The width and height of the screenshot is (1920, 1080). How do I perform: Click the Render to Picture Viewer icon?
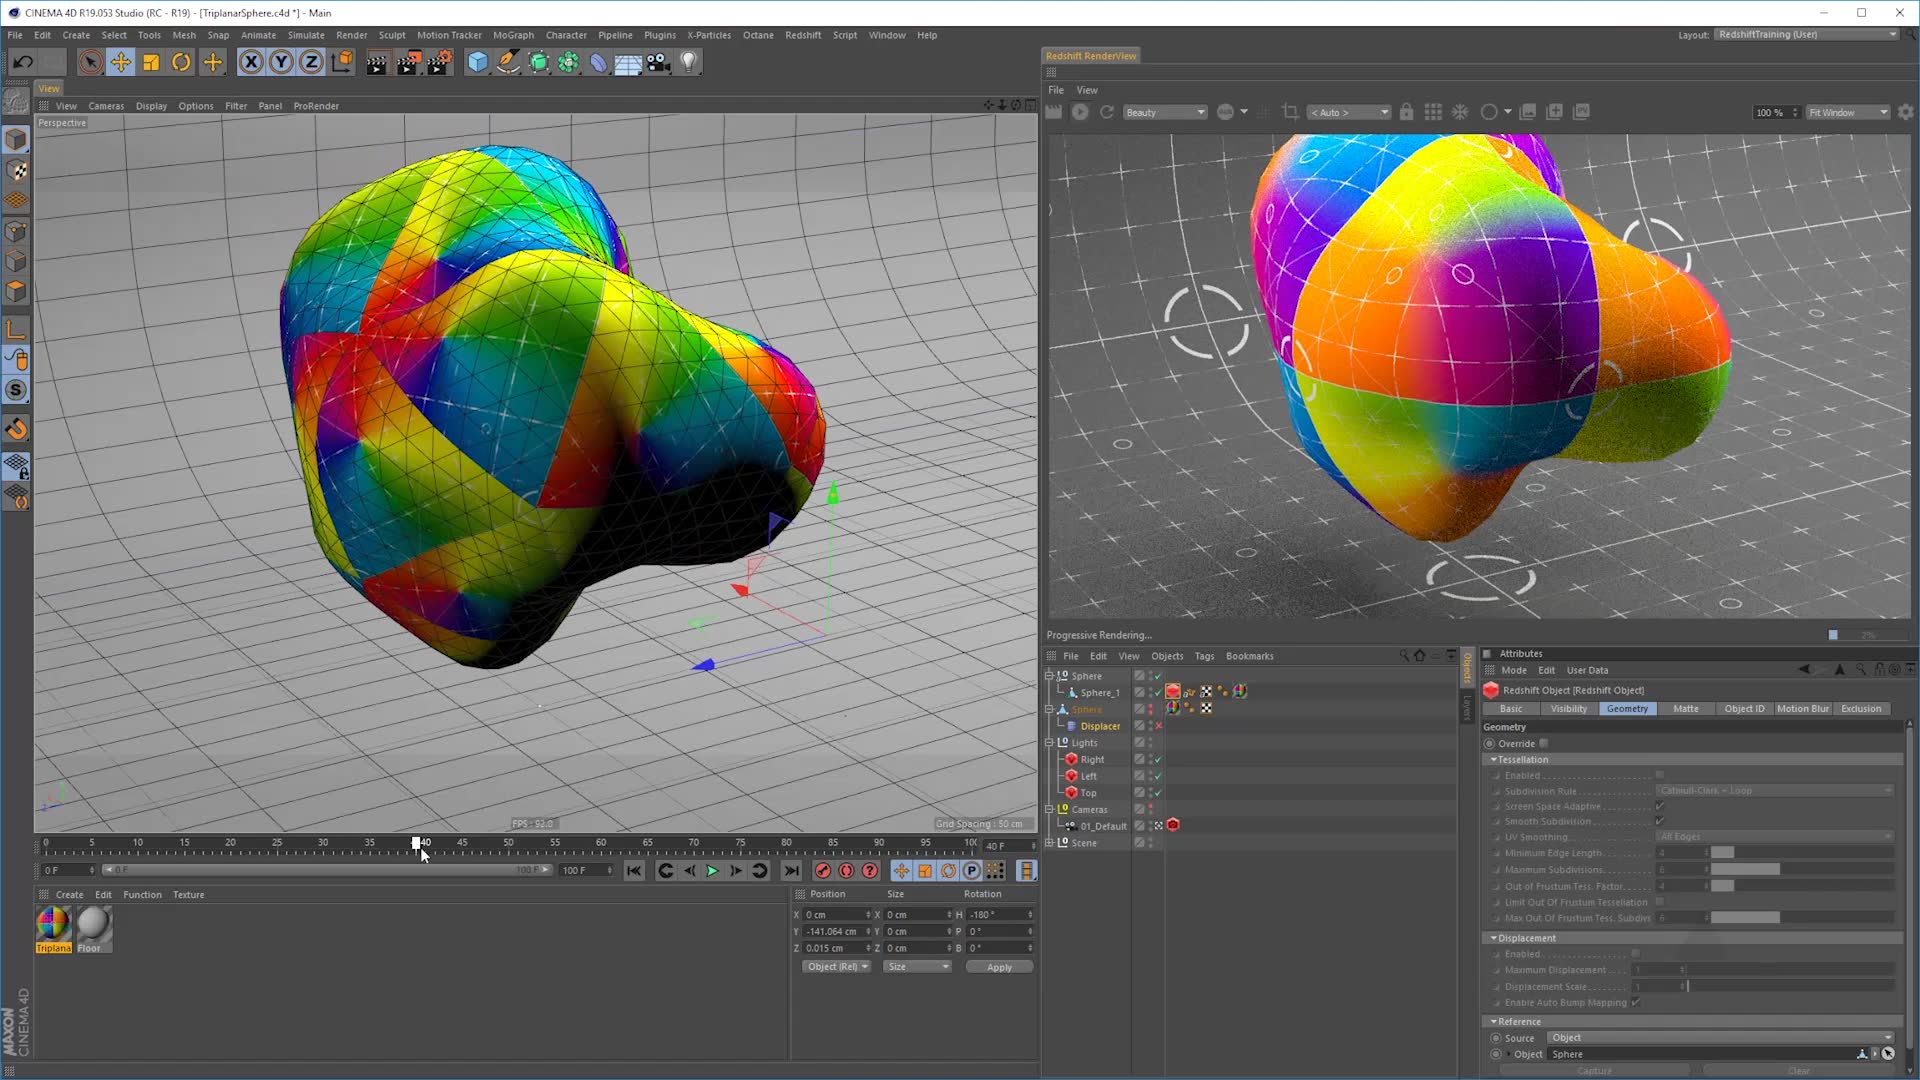[408, 62]
